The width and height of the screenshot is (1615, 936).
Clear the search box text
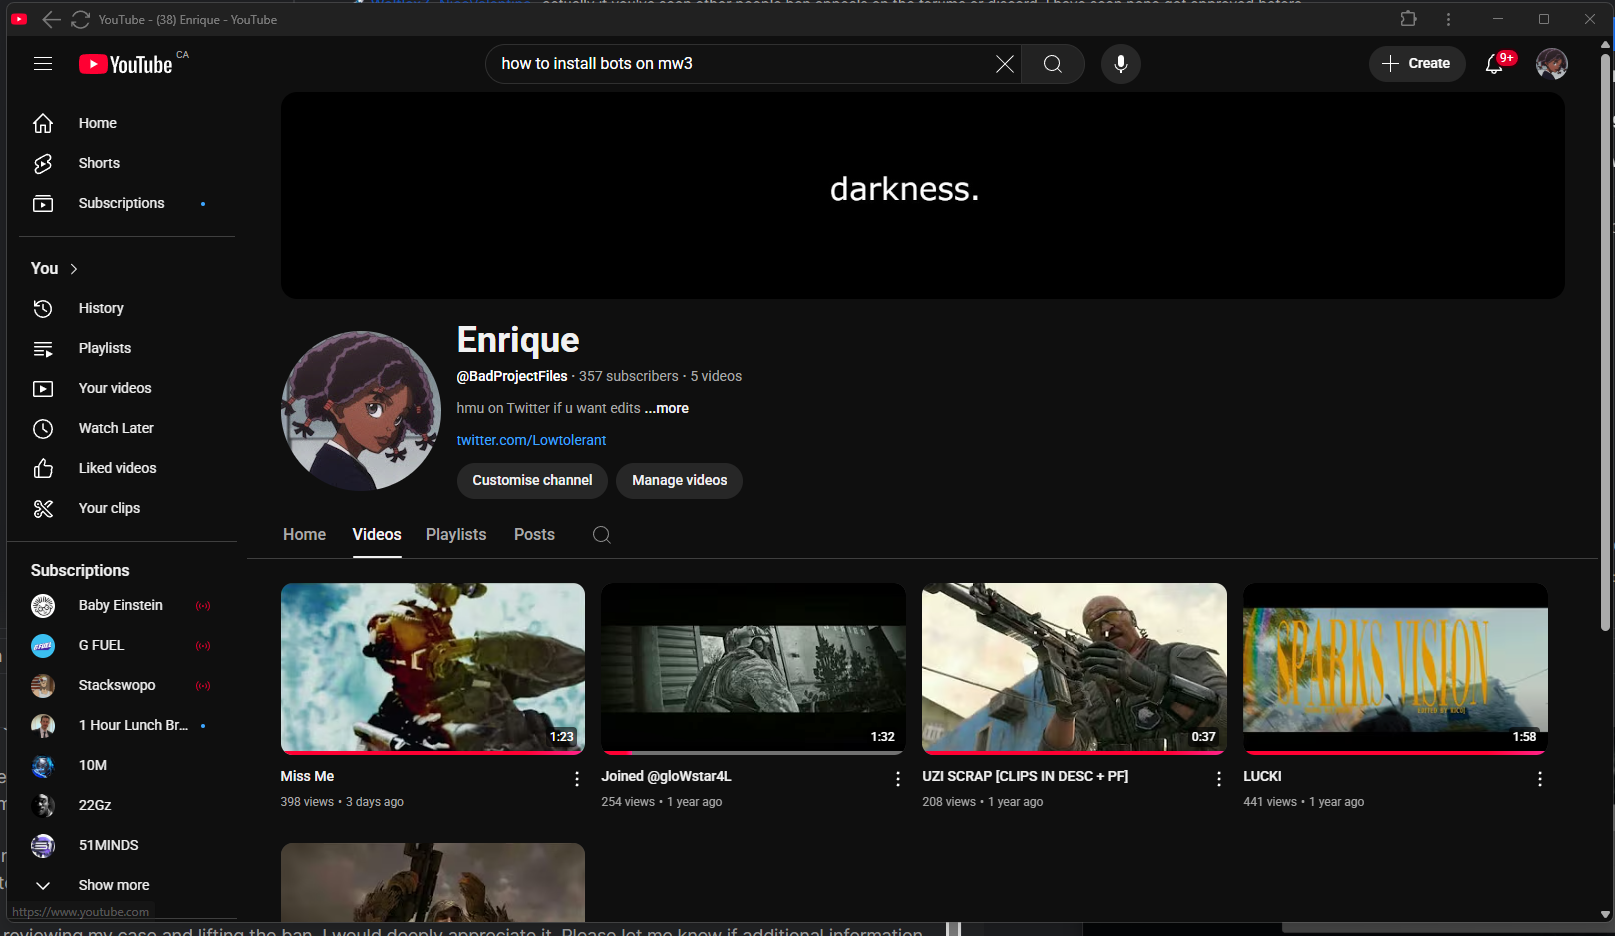[1004, 64]
